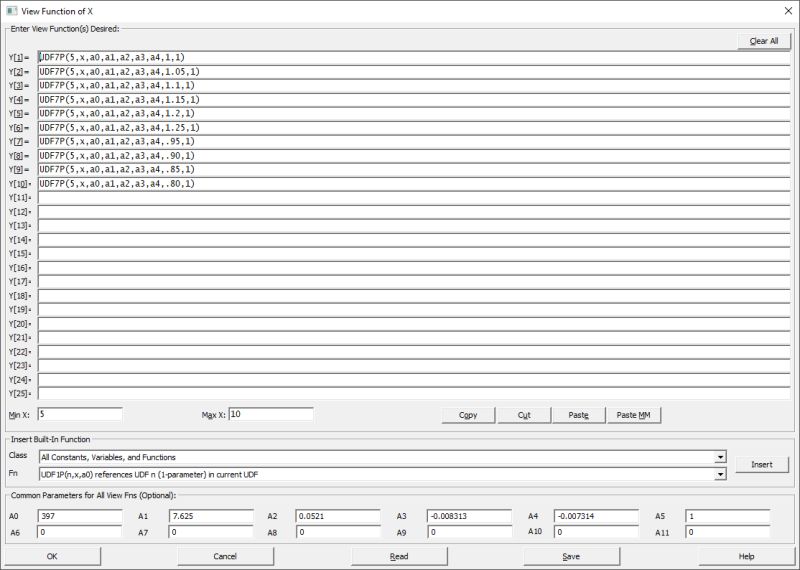
Task: Confirm with the OK button
Action: (52, 556)
